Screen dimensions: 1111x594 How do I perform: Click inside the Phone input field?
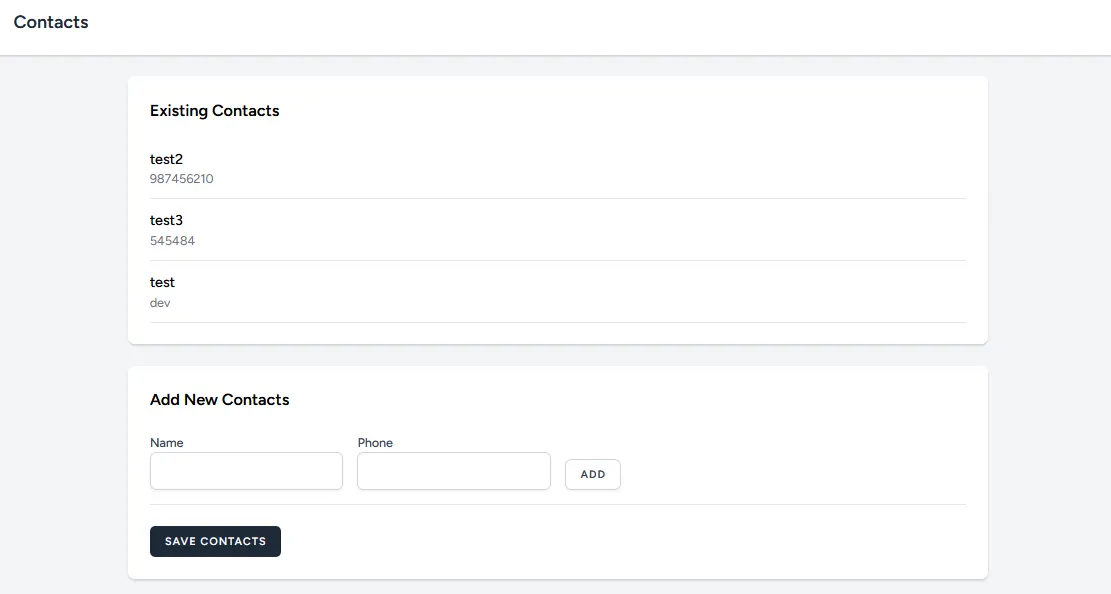coord(453,470)
